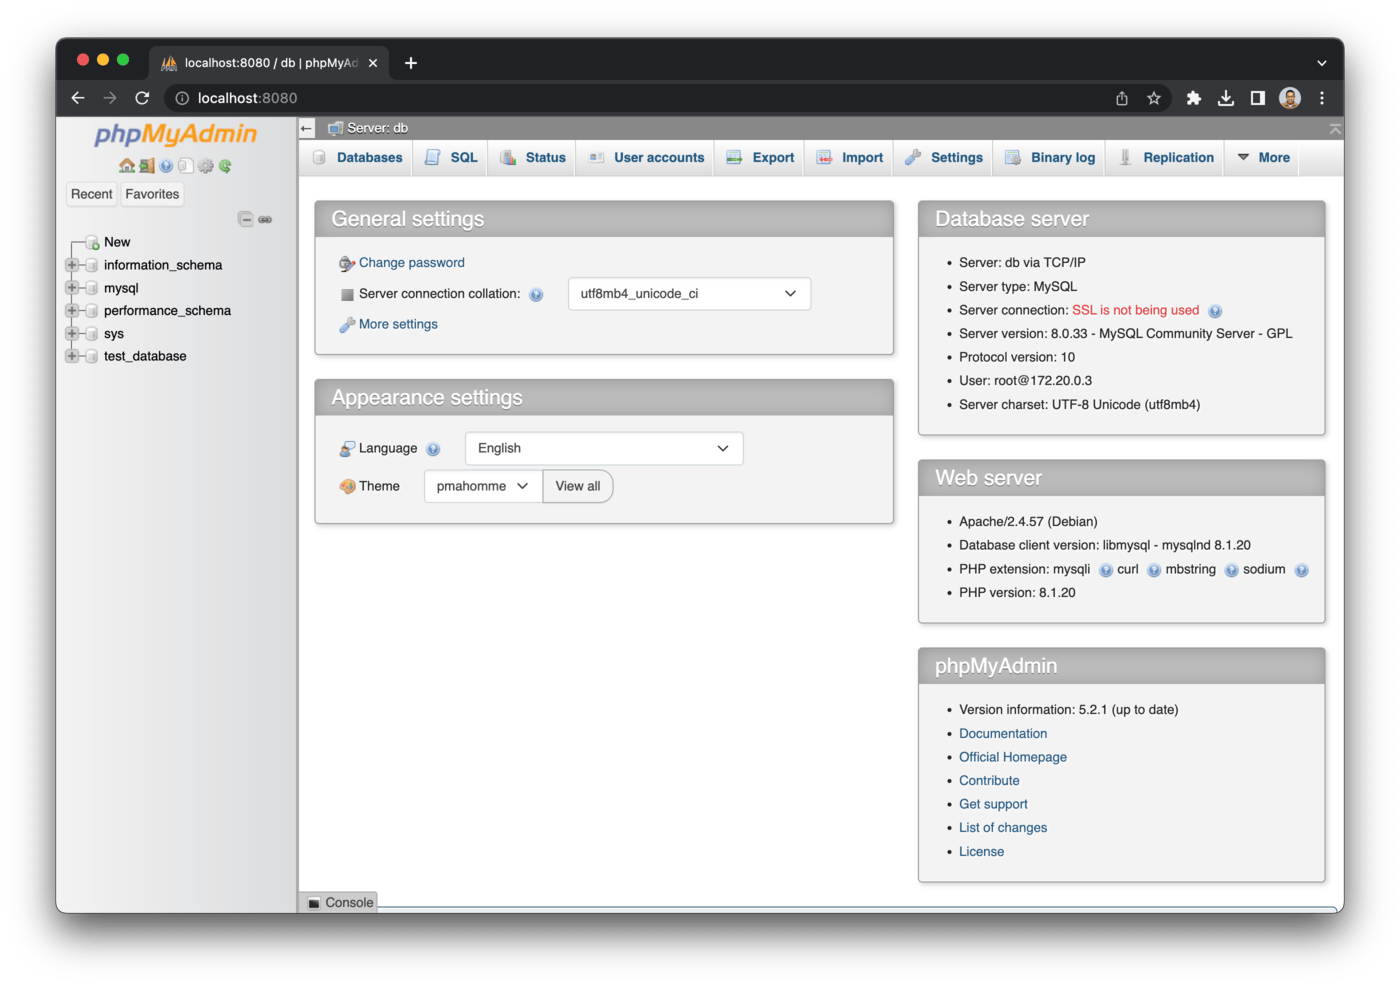Viewport: 1400px width, 987px height.
Task: Click help icon after mbstring extension
Action: pyautogui.click(x=1231, y=570)
